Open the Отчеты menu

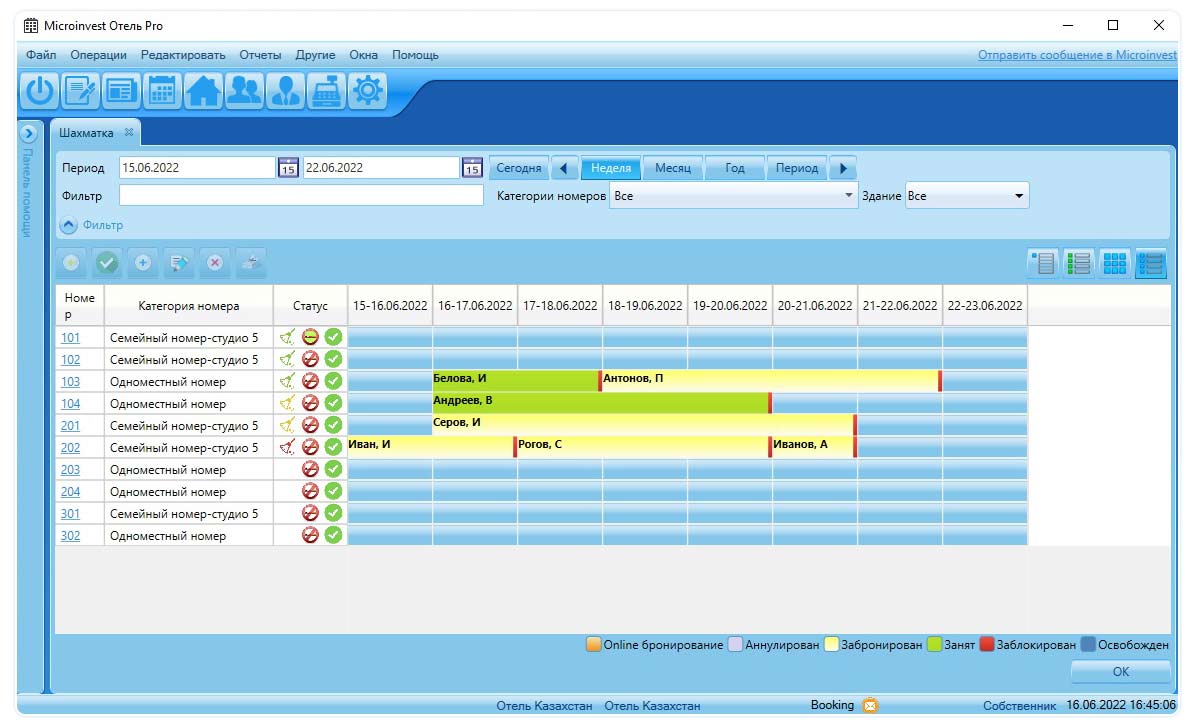click(260, 55)
